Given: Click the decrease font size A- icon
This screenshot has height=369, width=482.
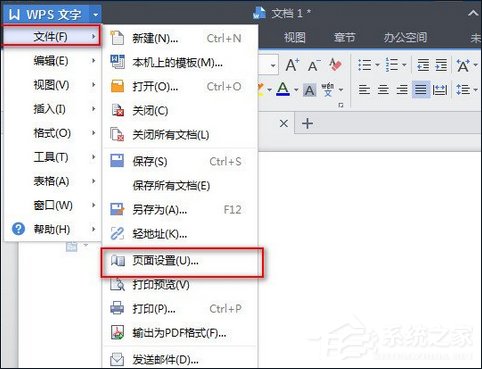Looking at the screenshot, I should [x=314, y=65].
